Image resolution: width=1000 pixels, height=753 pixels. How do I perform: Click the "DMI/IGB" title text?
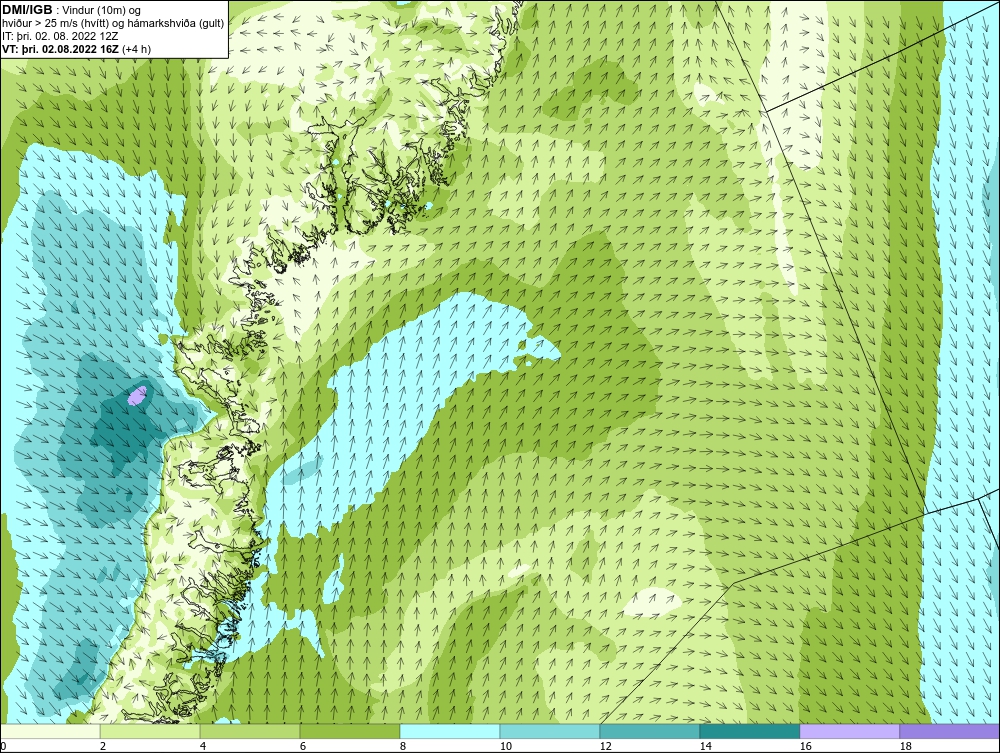click(x=27, y=10)
